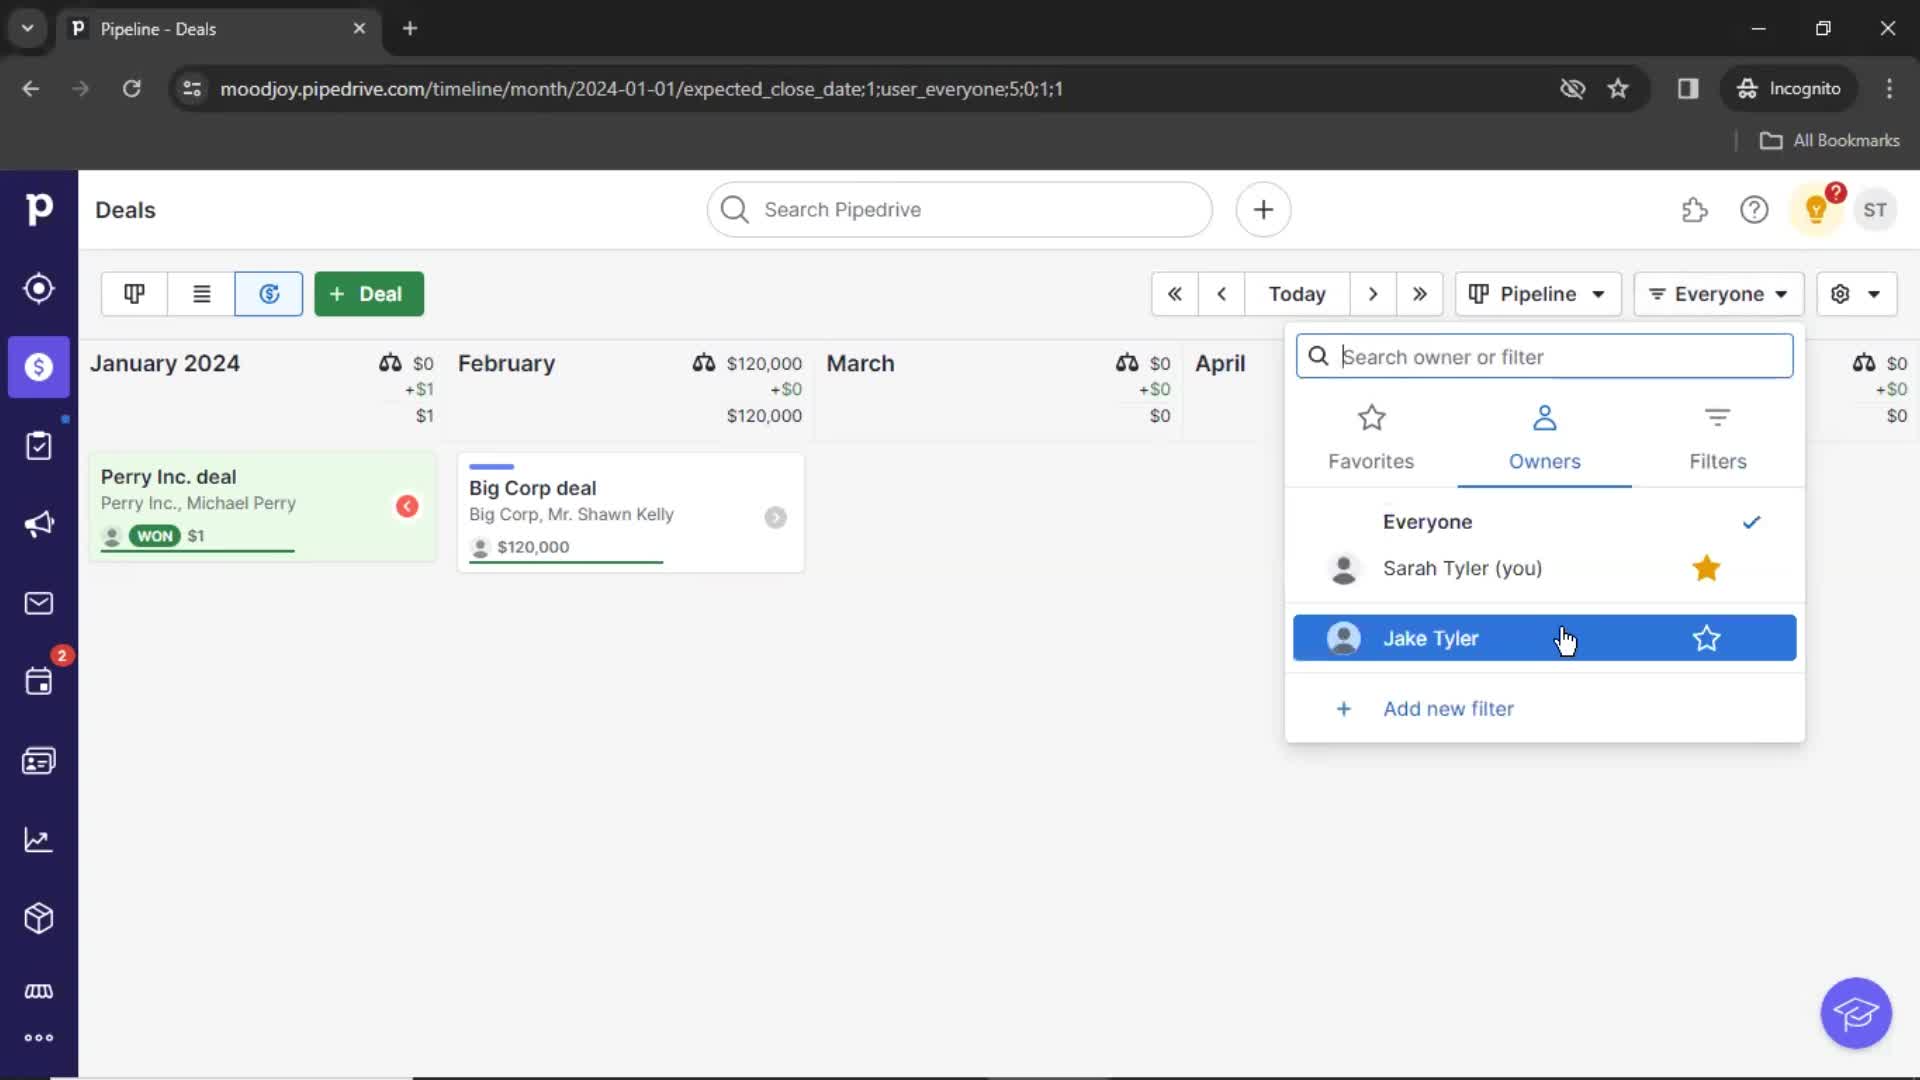Image resolution: width=1920 pixels, height=1080 pixels.
Task: Jump forward with double-right arrow
Action: [1420, 294]
